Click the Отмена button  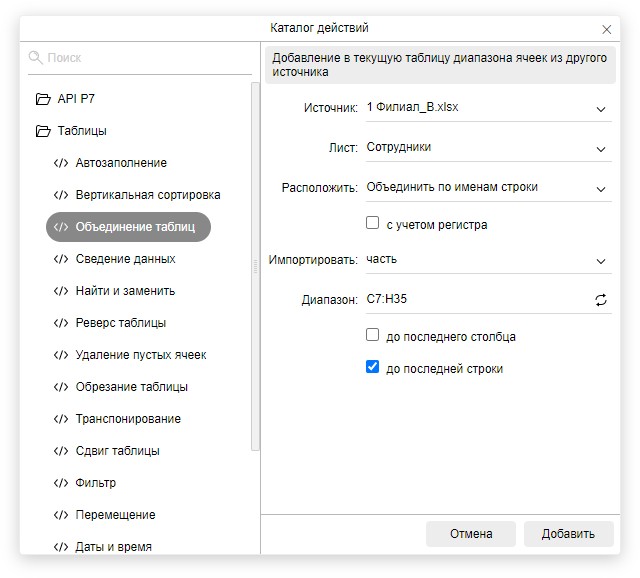click(471, 534)
